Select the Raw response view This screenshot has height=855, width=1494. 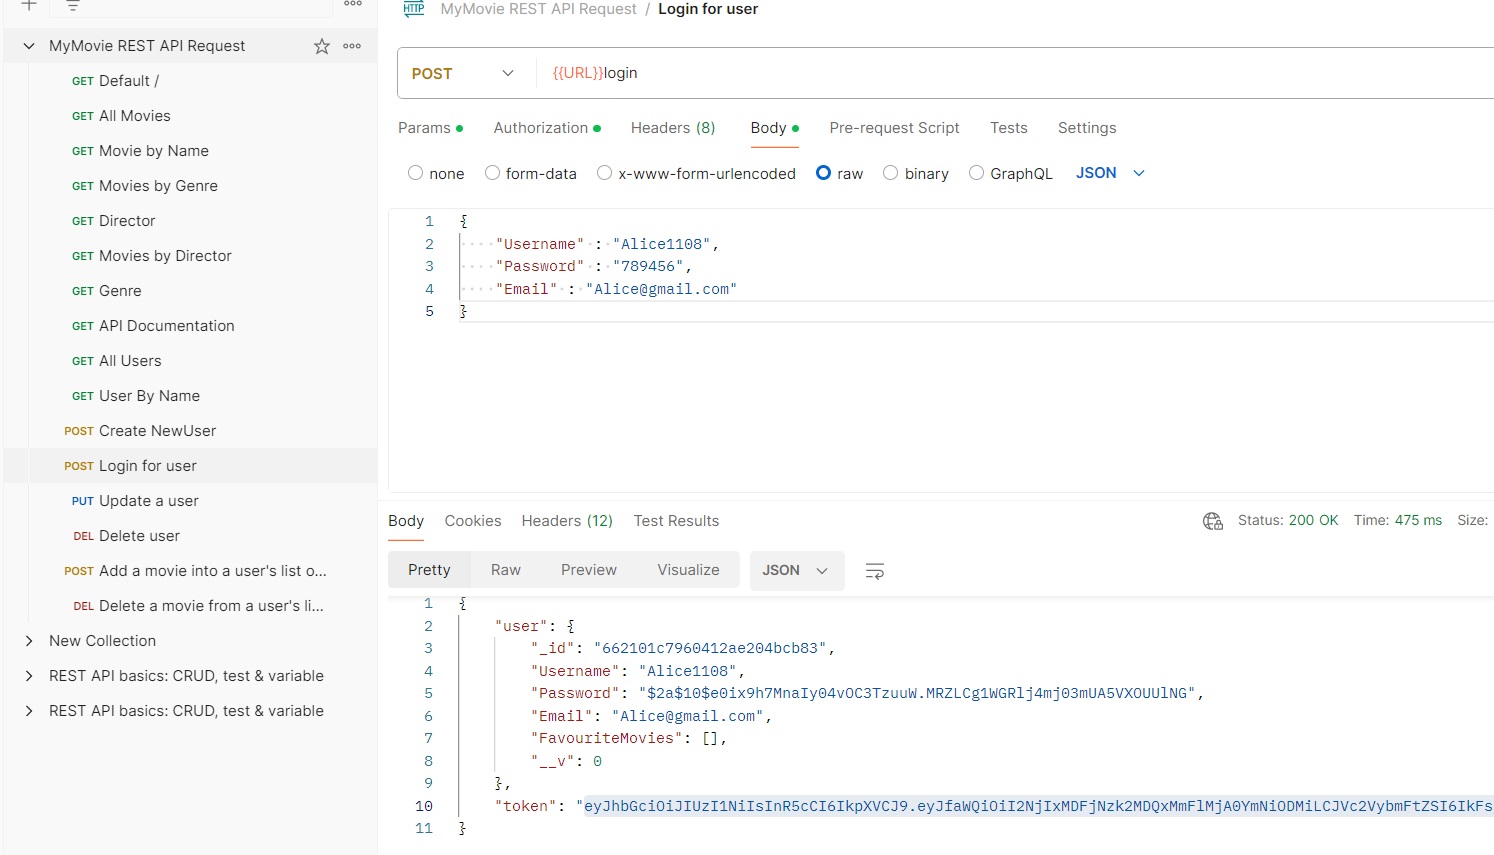tap(506, 570)
